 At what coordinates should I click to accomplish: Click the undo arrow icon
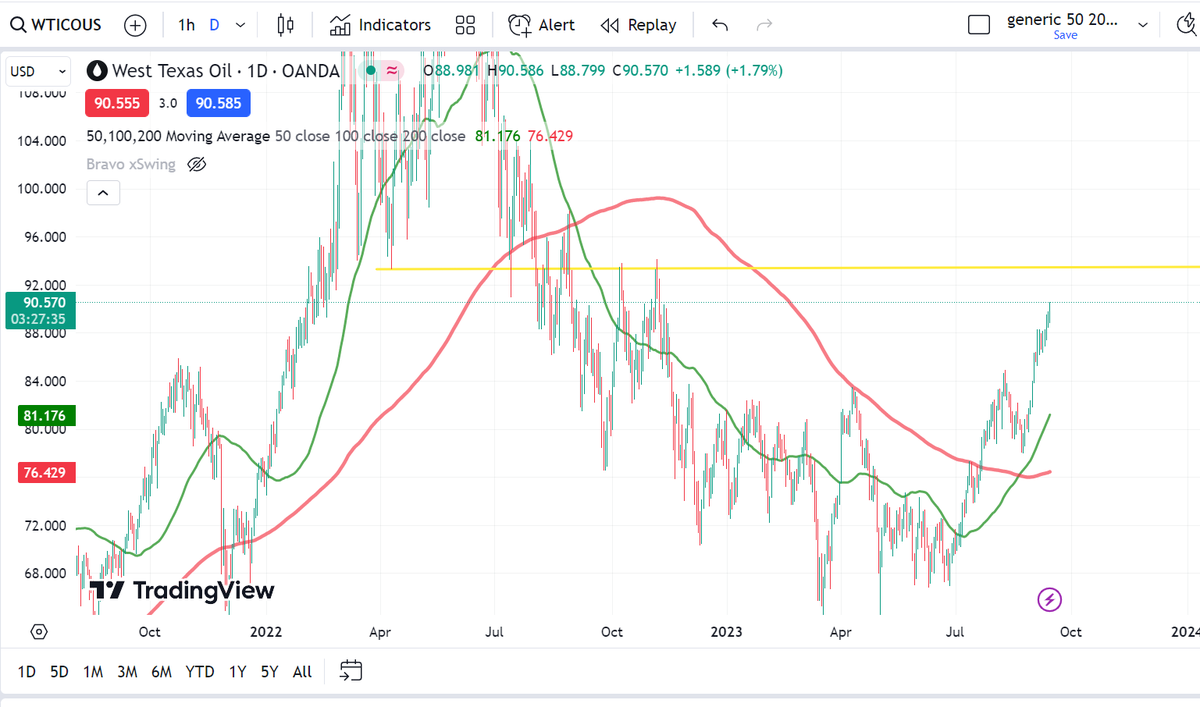[719, 24]
